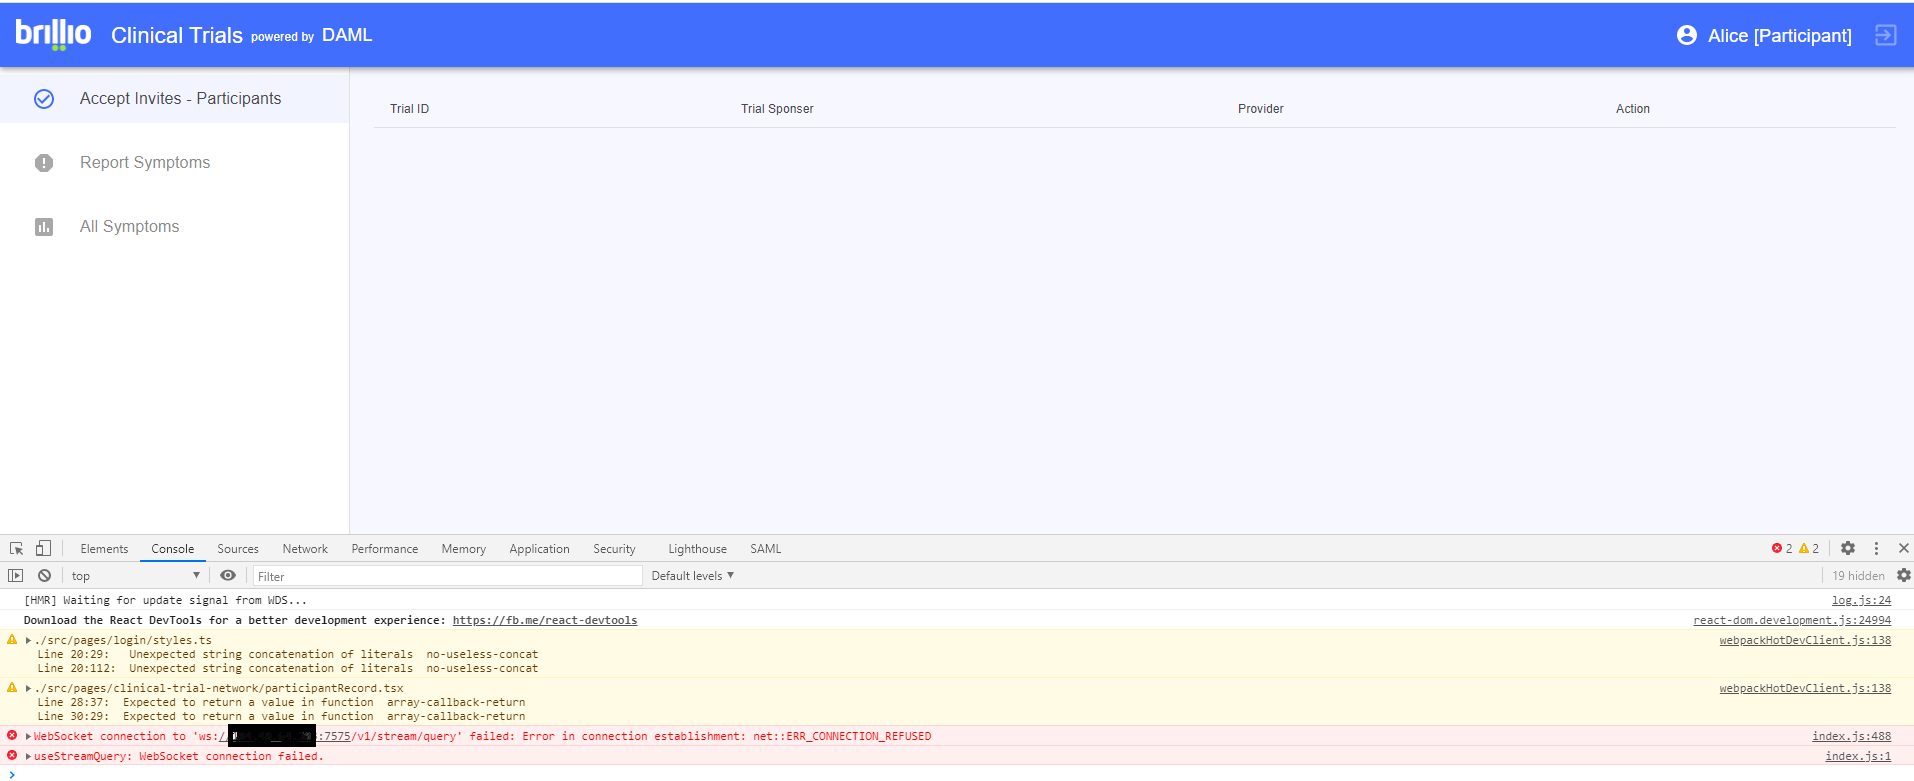Expand the WebSocket connection error entry

click(28, 737)
